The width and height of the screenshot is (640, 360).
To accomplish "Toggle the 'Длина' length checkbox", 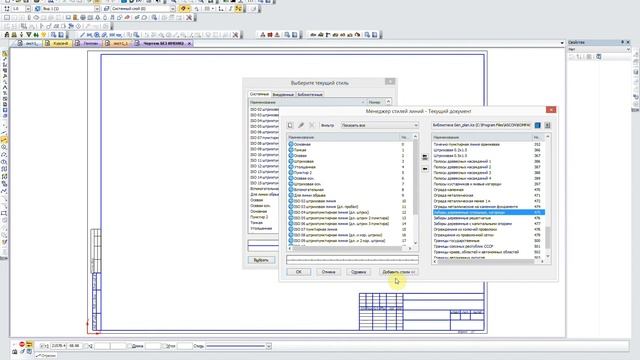I will click(129, 346).
